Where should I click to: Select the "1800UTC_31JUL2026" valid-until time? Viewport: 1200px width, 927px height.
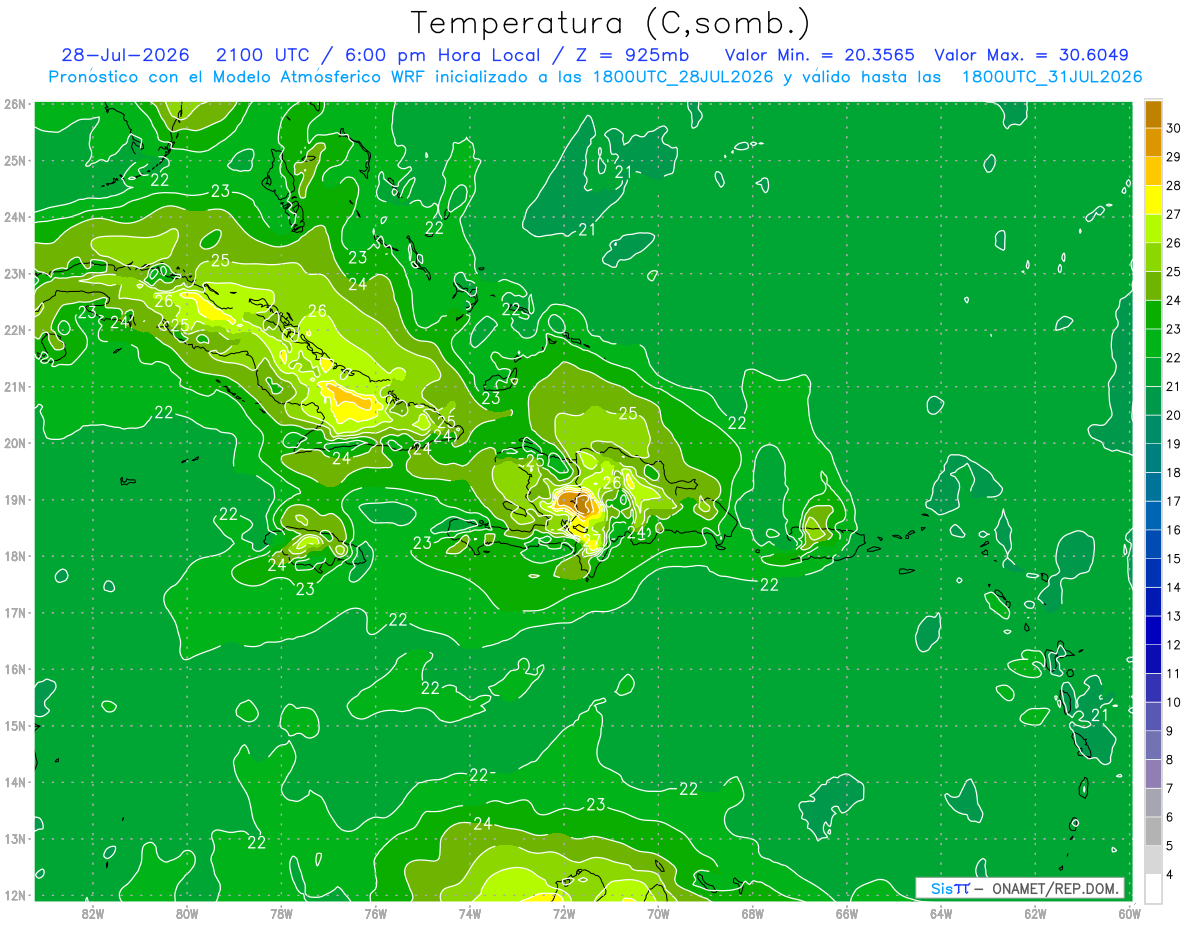1052,77
